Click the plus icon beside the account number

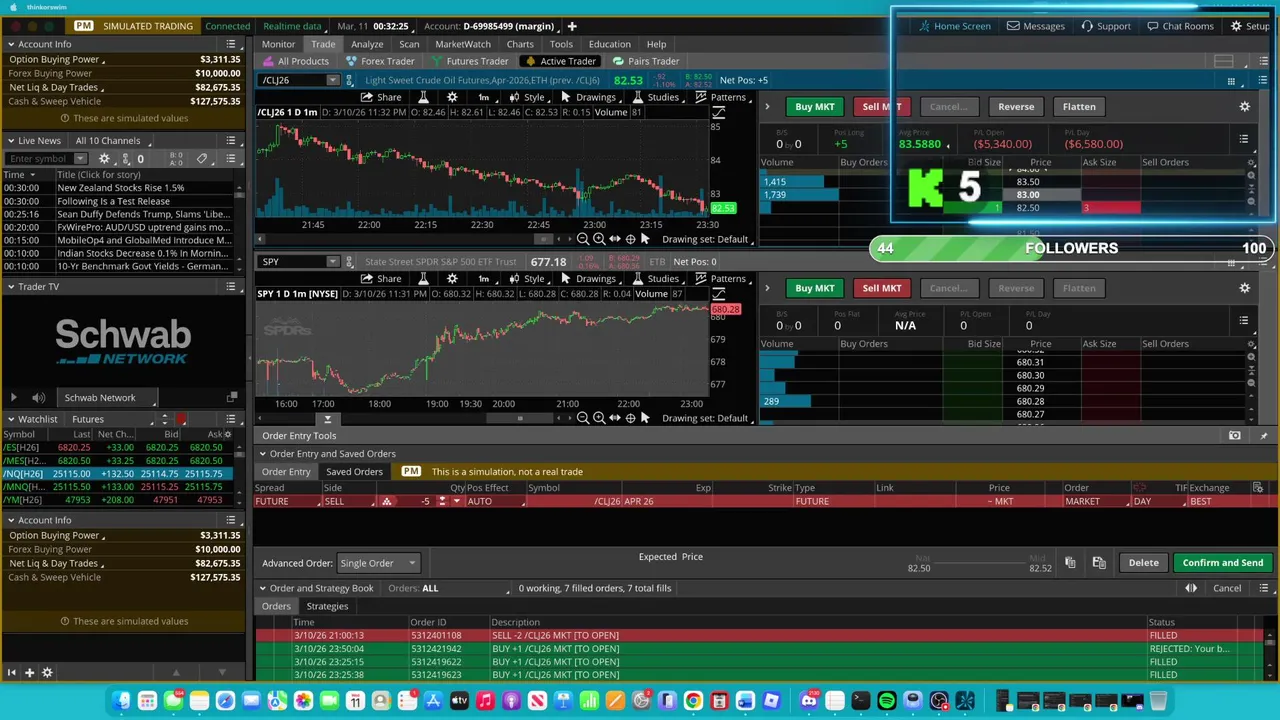click(x=572, y=26)
